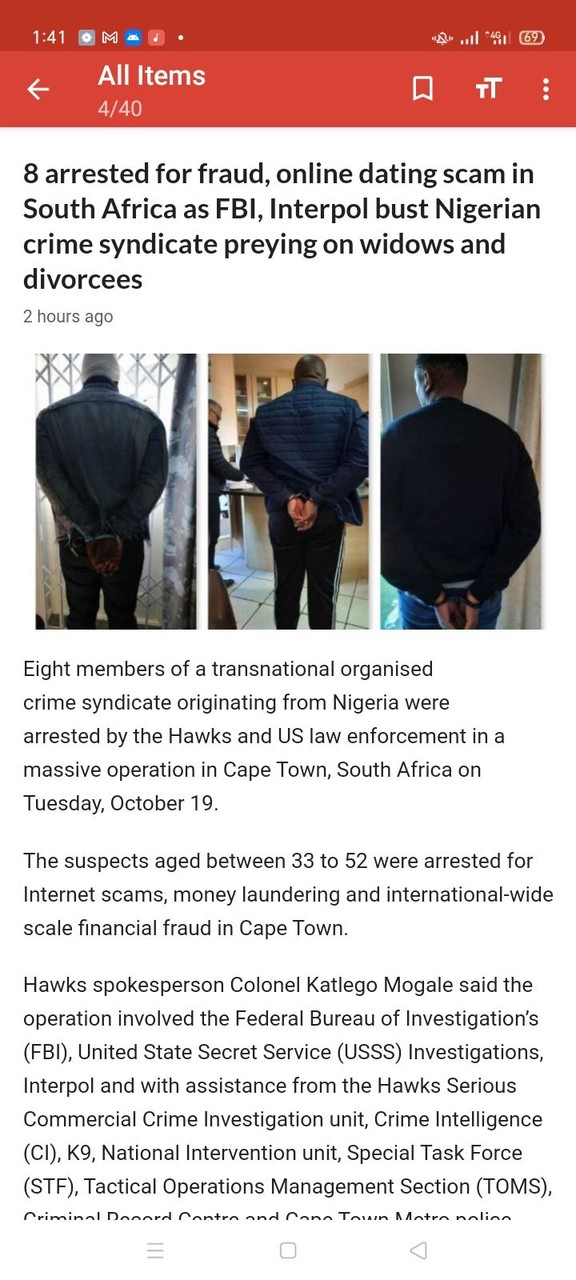Open the text size icon

point(488,90)
